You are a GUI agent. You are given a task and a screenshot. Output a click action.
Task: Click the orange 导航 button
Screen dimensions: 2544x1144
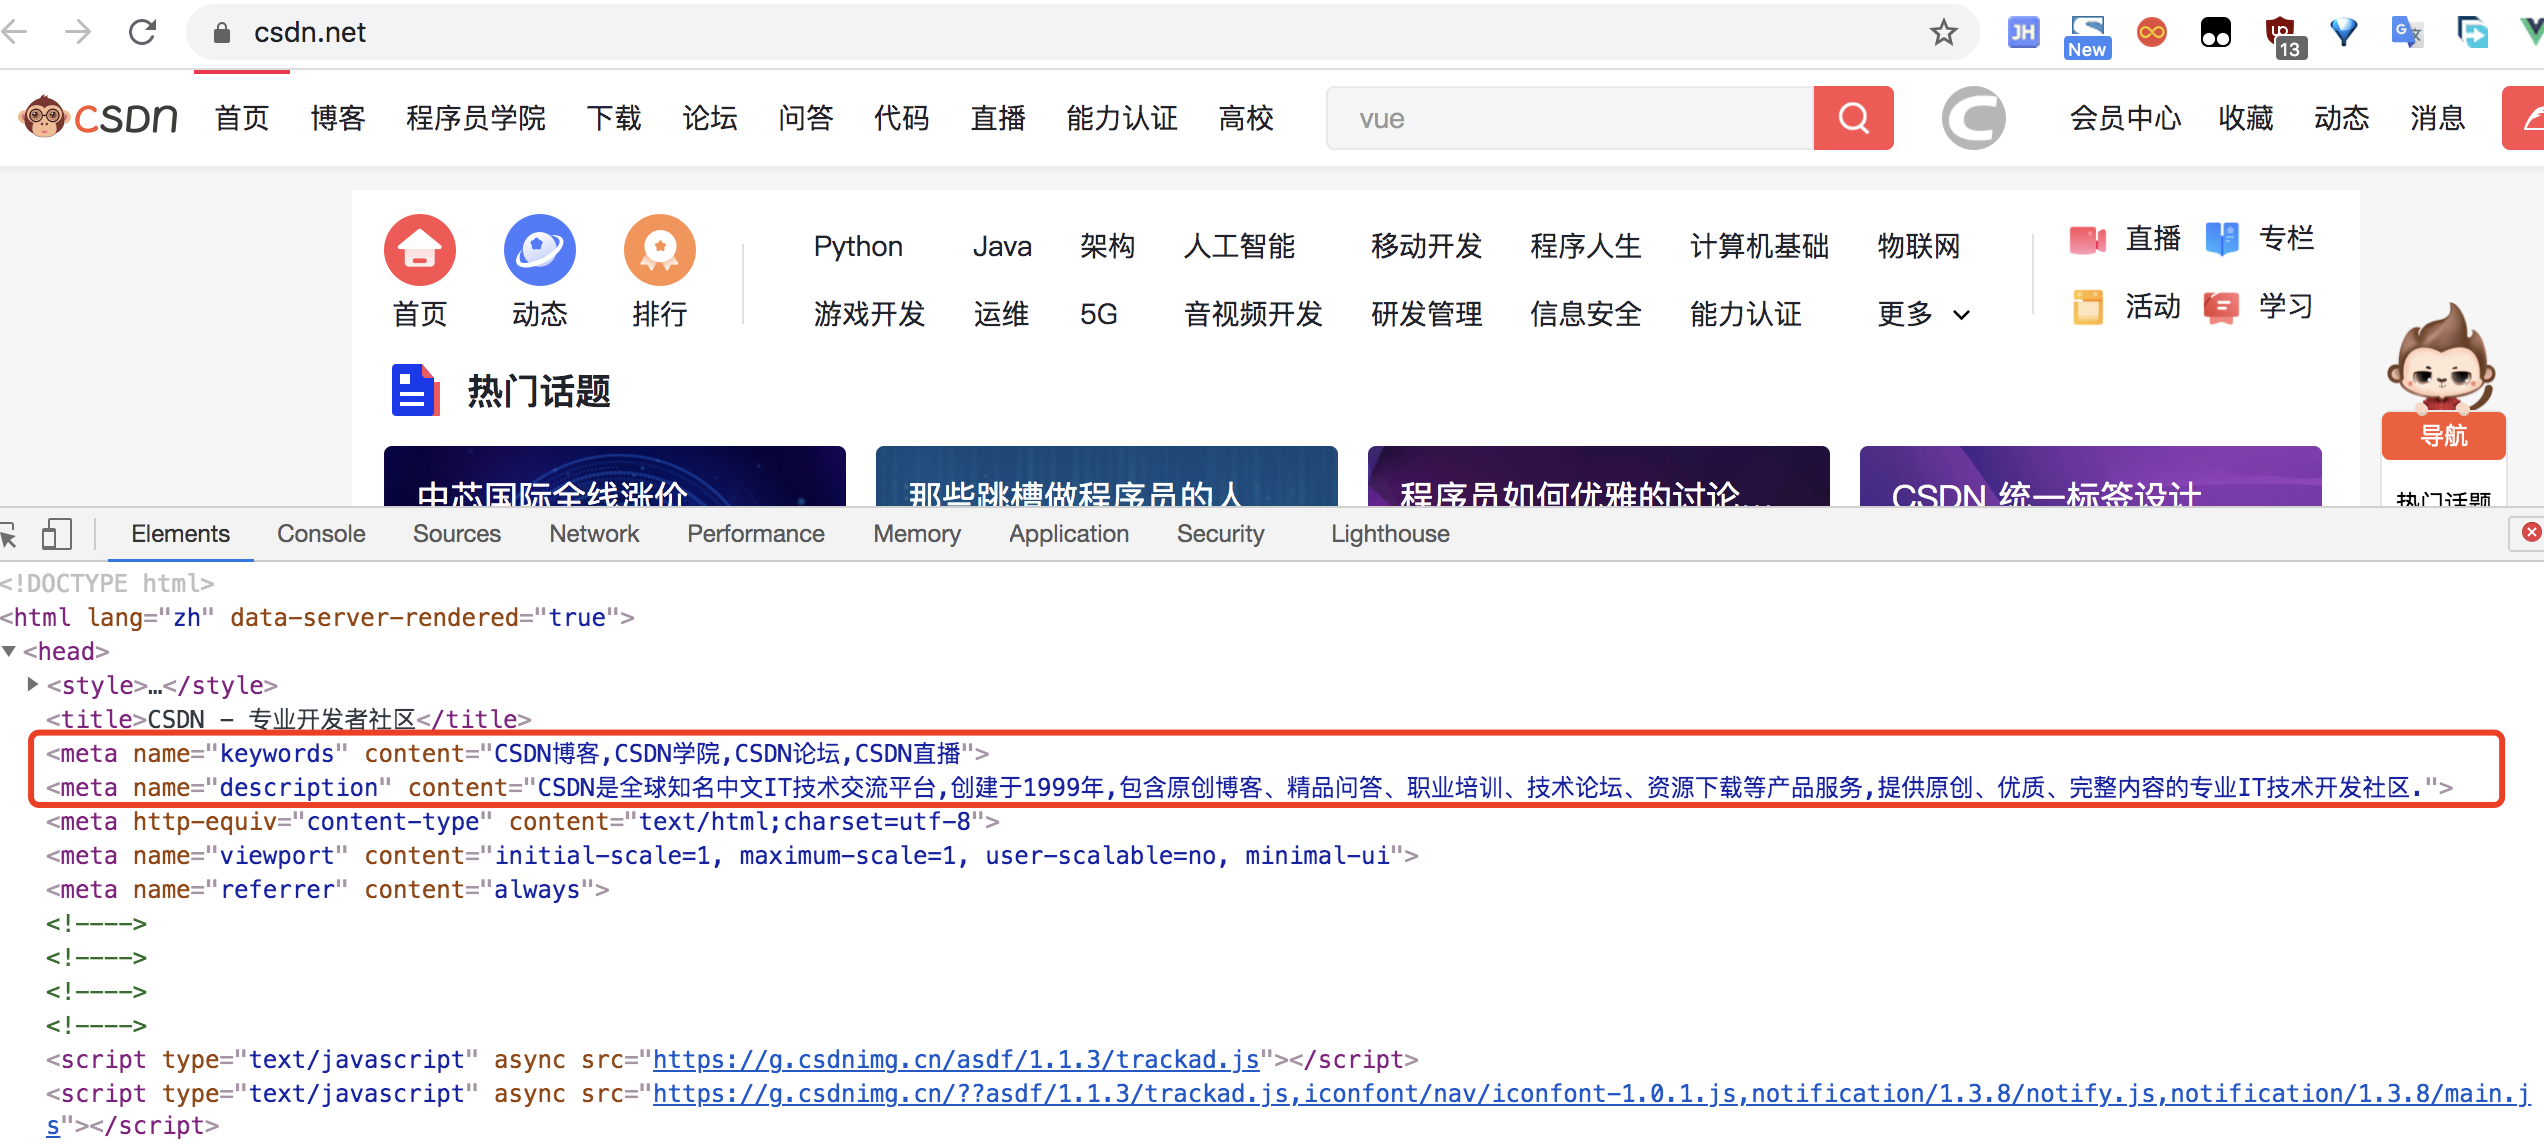pyautogui.click(x=2443, y=436)
